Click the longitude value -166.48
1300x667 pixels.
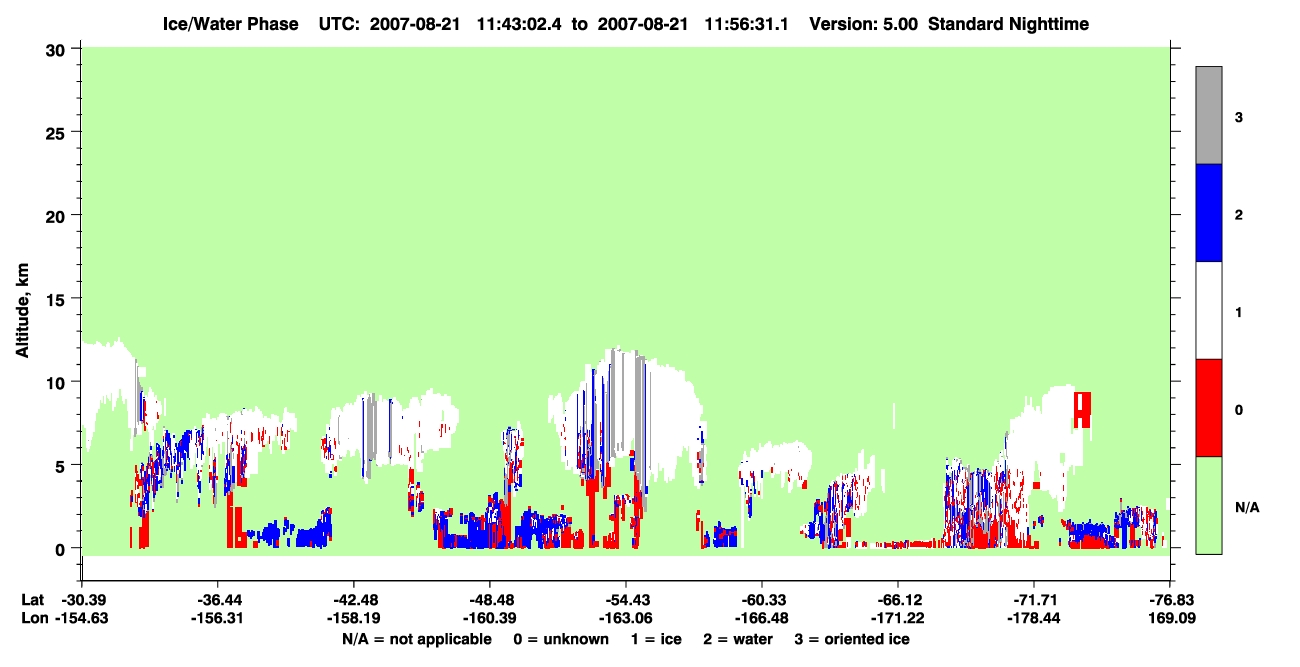point(761,619)
